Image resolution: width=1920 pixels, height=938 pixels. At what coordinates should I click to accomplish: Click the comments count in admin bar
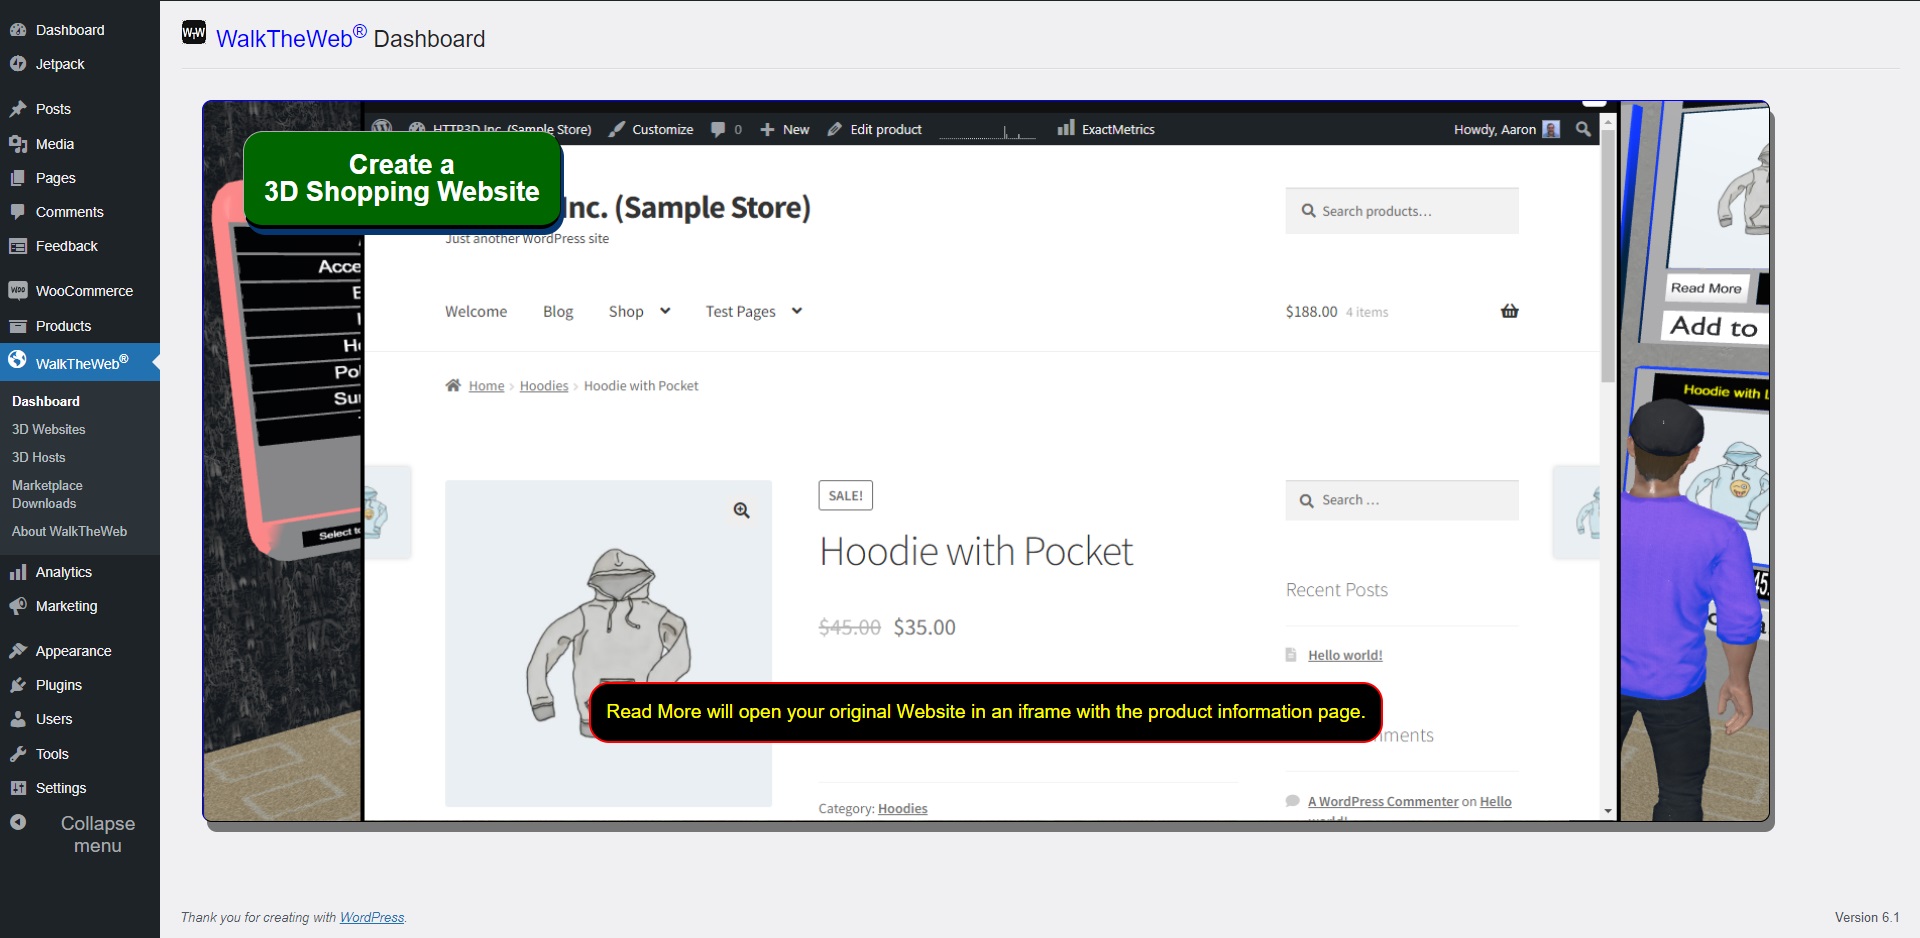coord(727,129)
